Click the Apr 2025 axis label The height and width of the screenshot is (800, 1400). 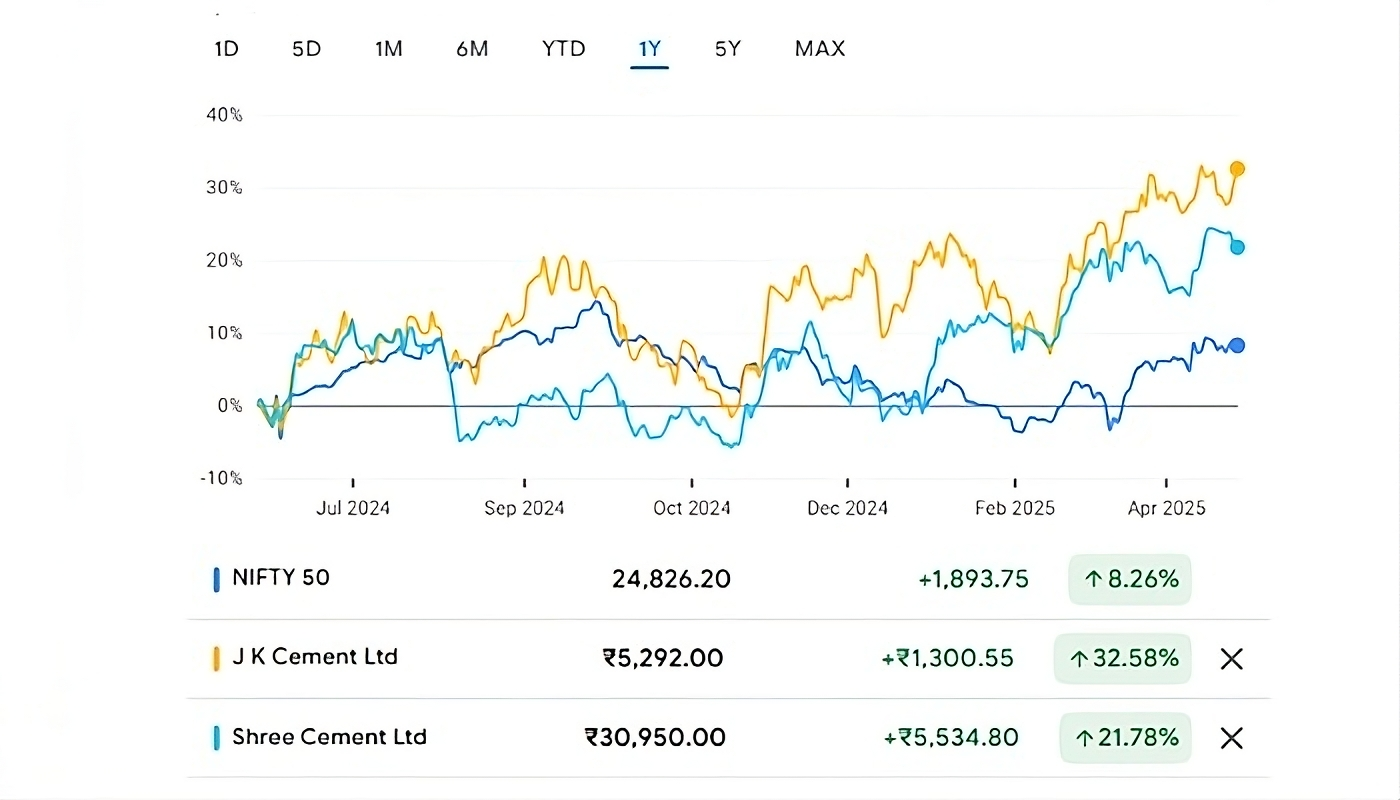click(1167, 509)
